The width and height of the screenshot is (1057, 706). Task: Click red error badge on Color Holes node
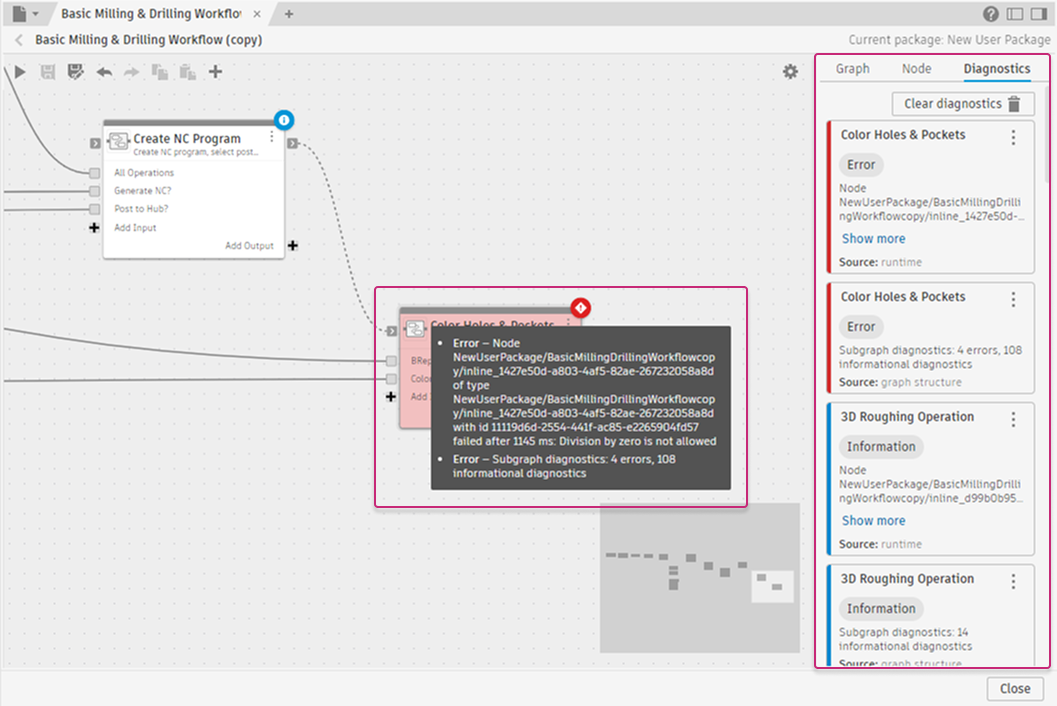[580, 308]
